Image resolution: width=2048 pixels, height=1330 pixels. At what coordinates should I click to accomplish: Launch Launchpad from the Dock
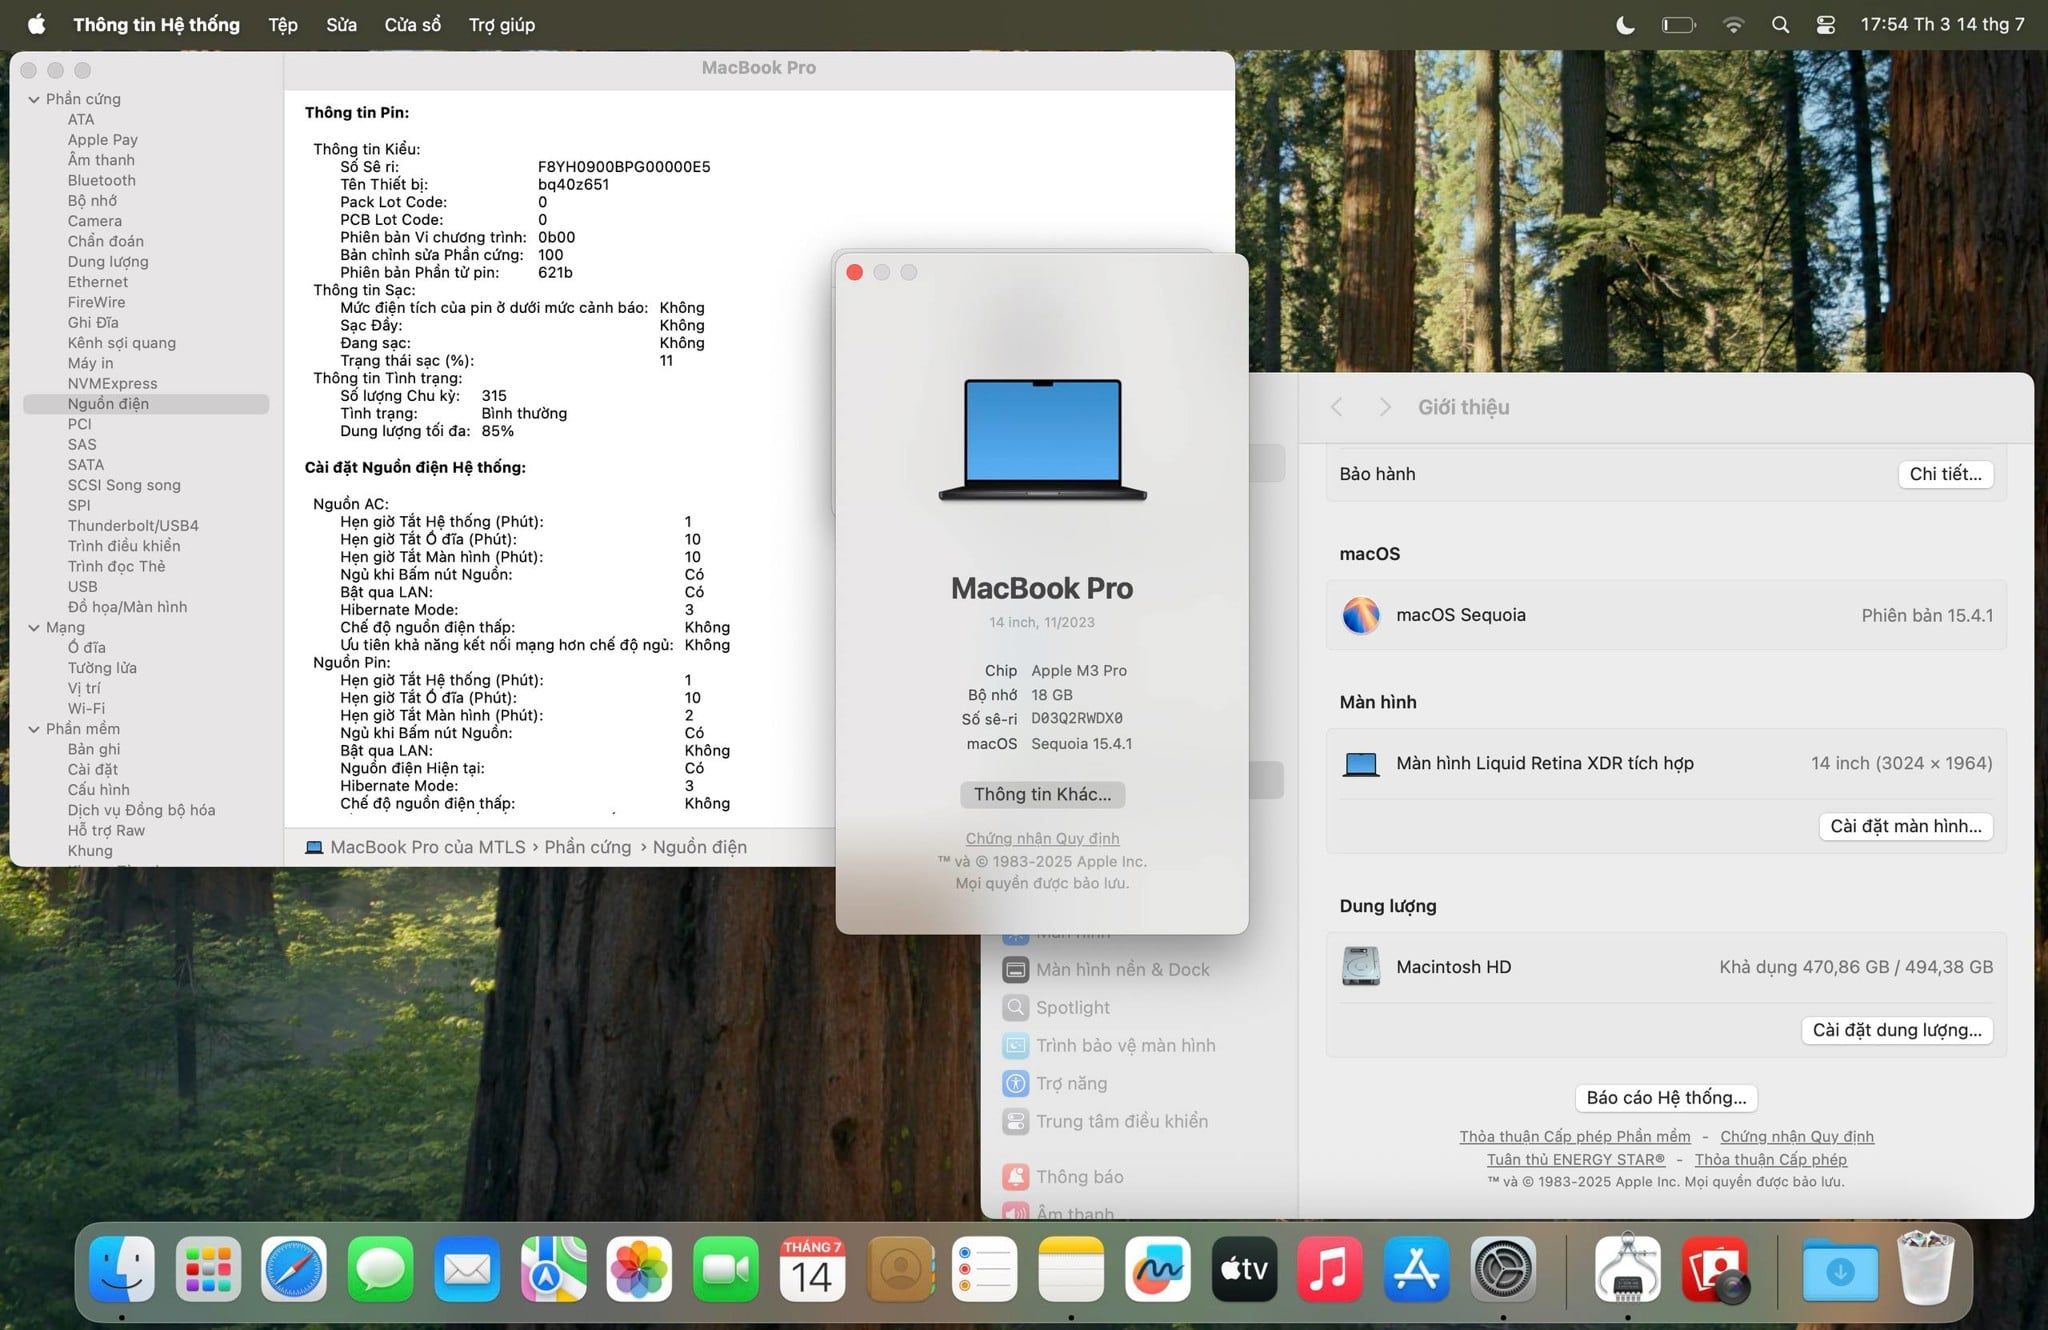[x=208, y=1269]
